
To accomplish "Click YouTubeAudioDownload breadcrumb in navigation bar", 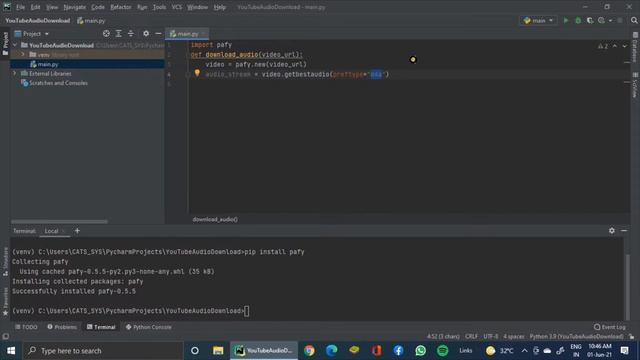I will (x=38, y=20).
